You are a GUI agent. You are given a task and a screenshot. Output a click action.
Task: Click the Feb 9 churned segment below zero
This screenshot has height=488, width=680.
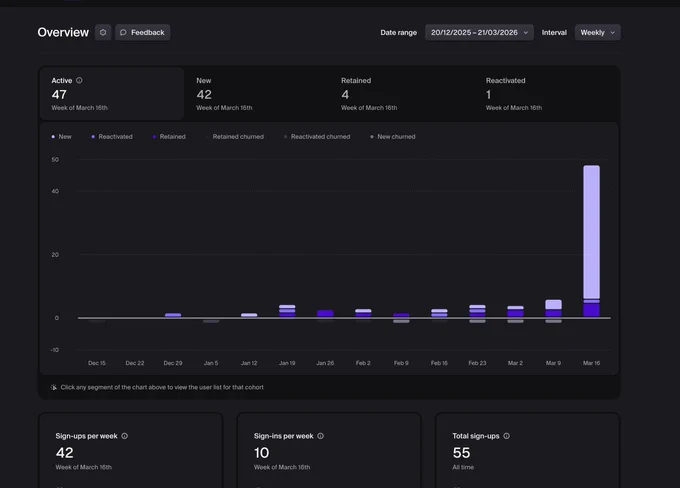pos(401,321)
